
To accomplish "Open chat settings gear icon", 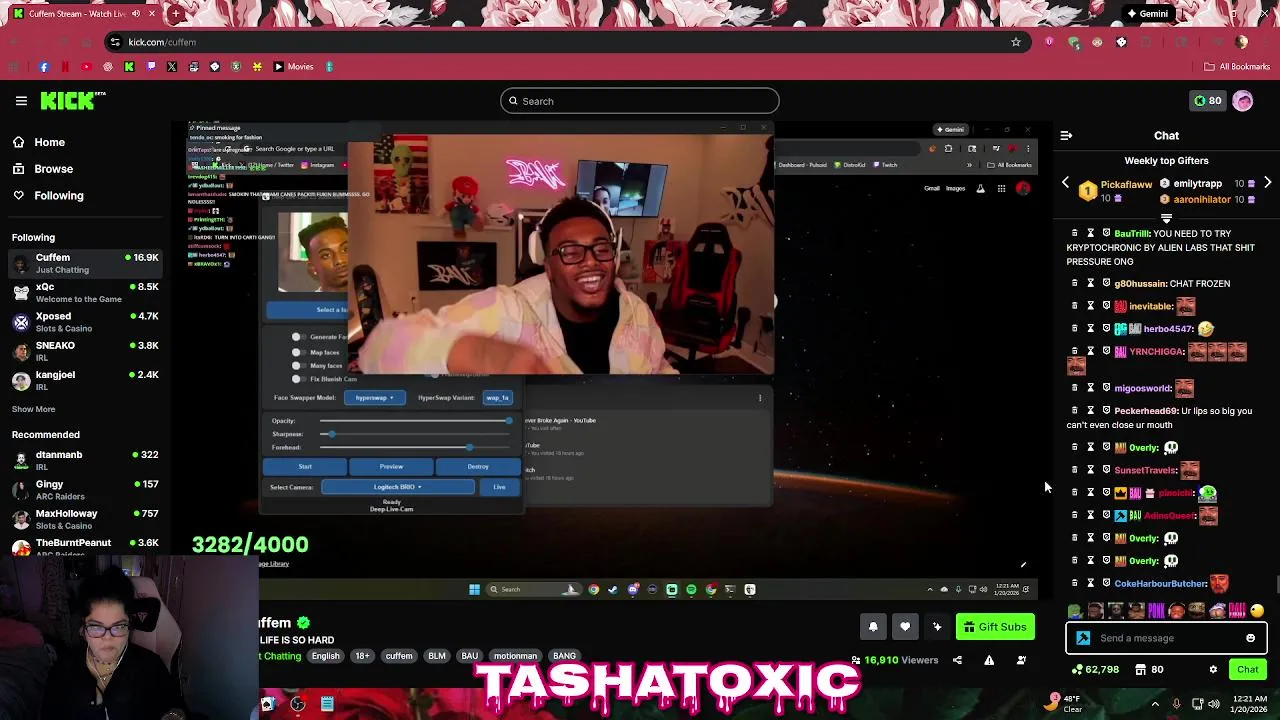I will (x=1213, y=670).
